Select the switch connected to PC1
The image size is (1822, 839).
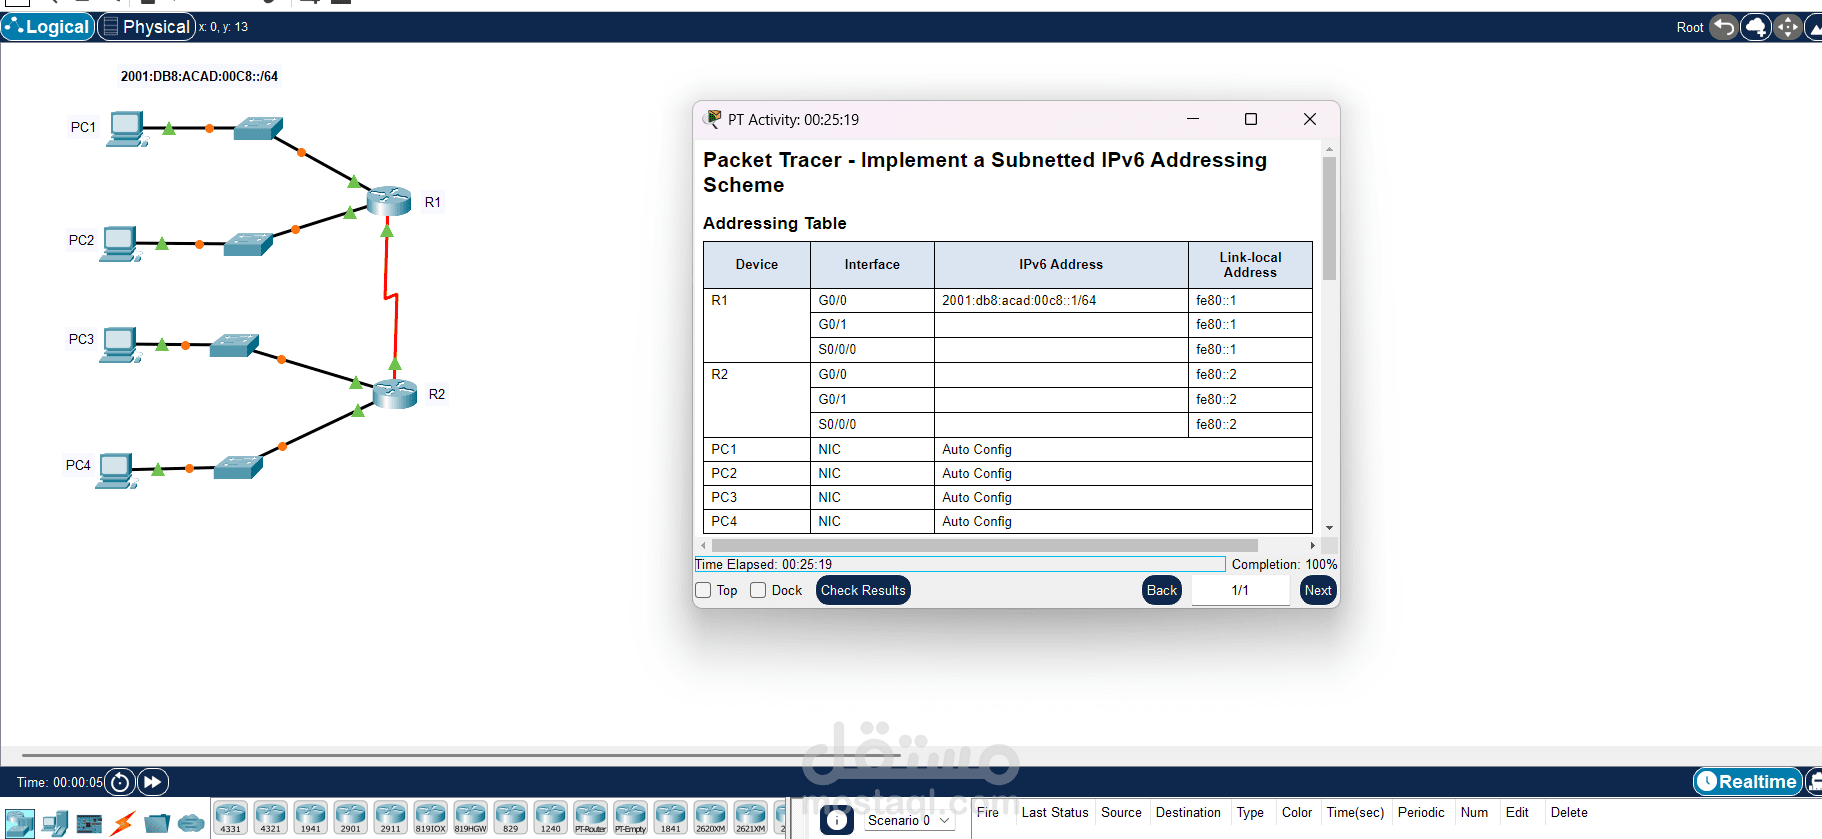pyautogui.click(x=258, y=128)
